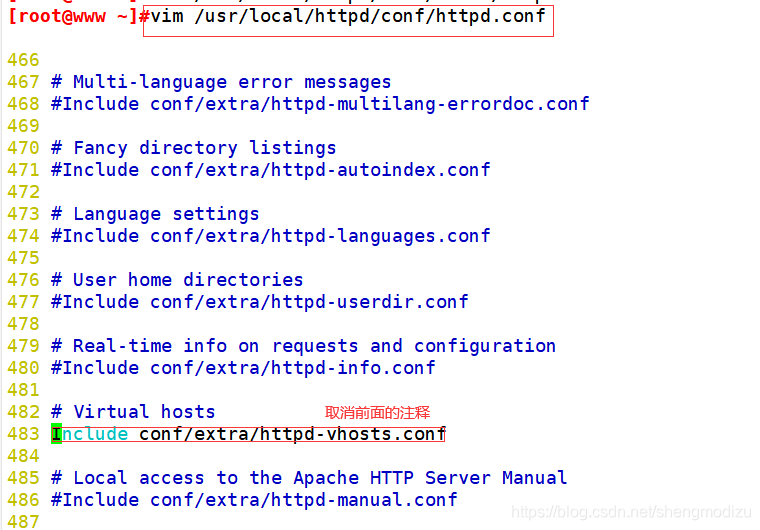Click line number 483
The width and height of the screenshot is (760, 530).
(x=23, y=434)
